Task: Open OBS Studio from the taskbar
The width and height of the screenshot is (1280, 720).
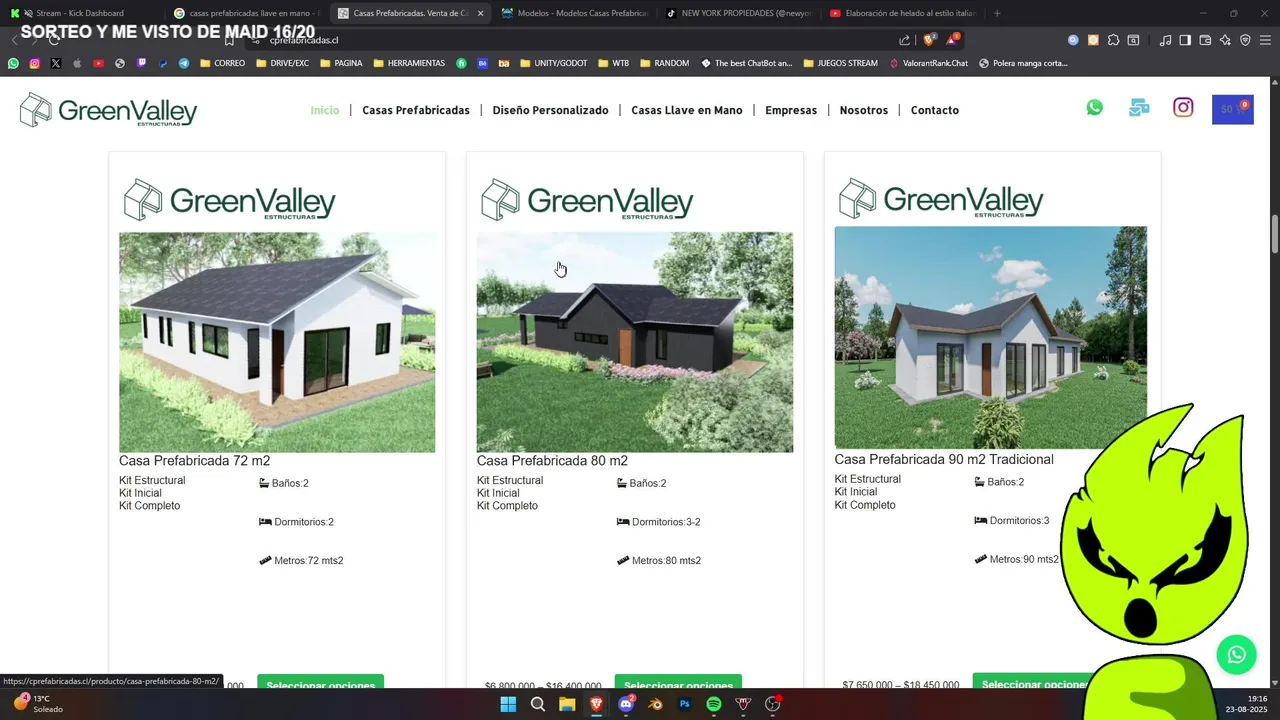Action: pyautogui.click(x=772, y=704)
